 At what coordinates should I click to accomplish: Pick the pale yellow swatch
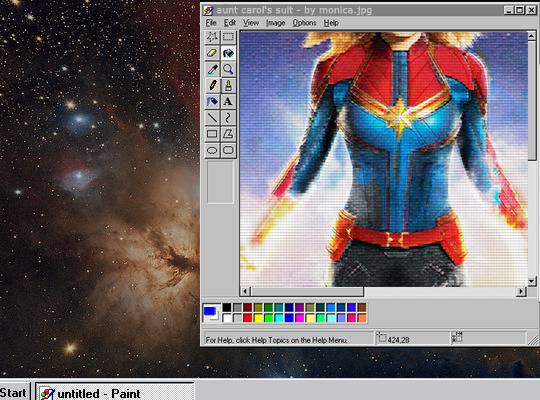point(310,318)
